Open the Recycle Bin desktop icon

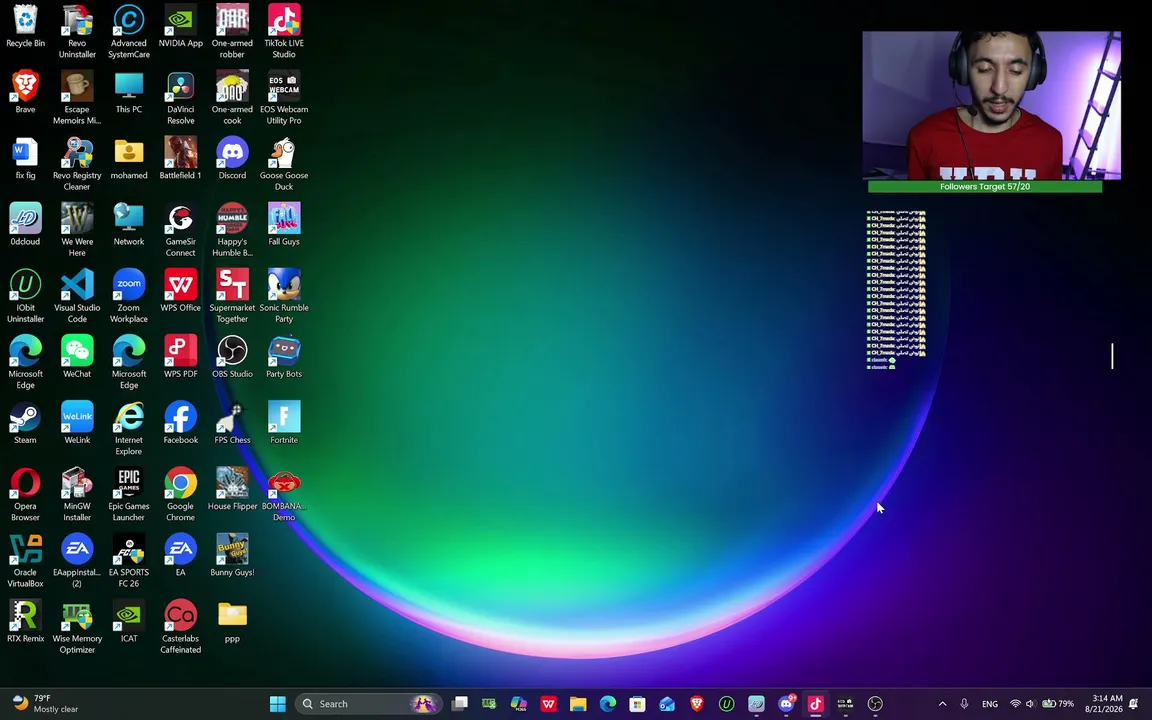click(x=26, y=27)
